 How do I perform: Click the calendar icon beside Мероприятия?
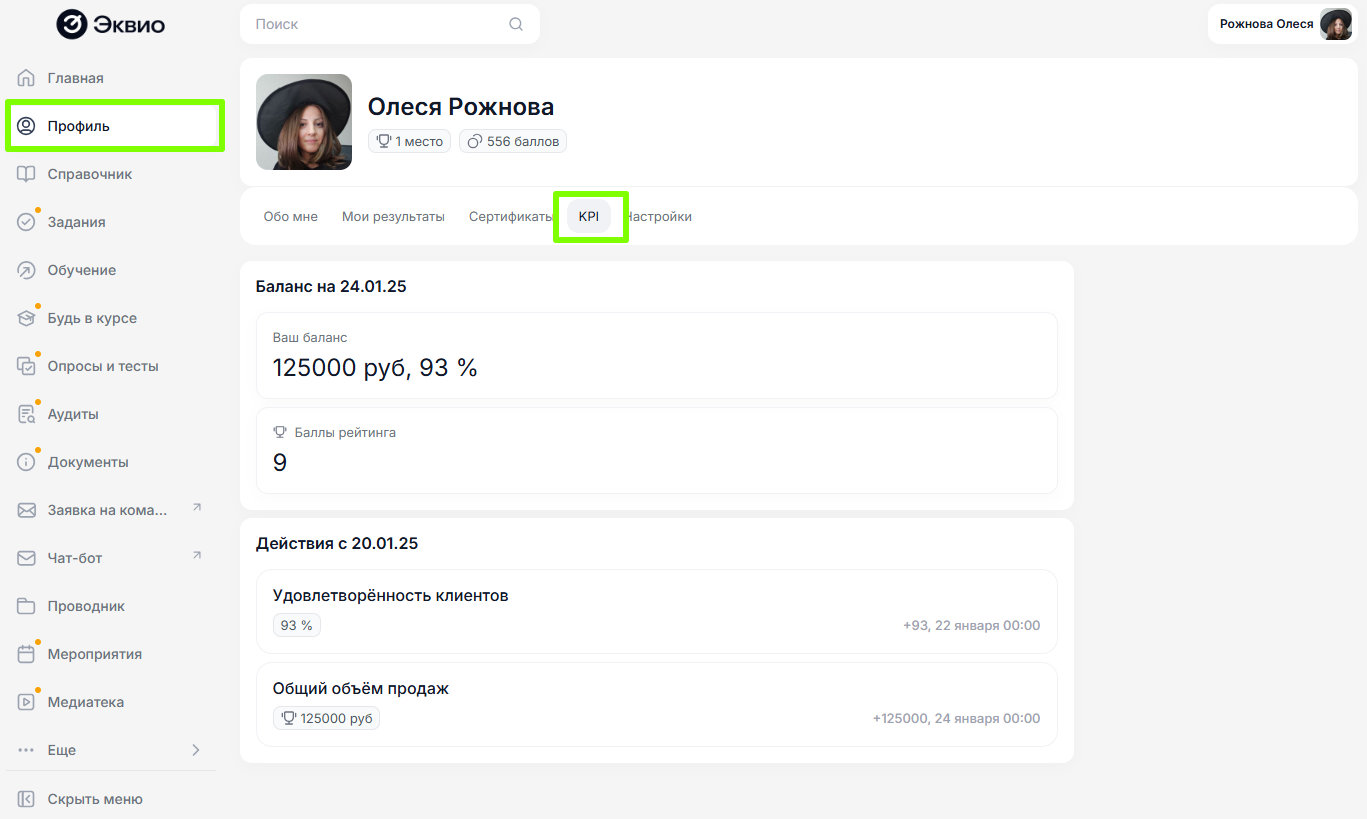(x=27, y=654)
